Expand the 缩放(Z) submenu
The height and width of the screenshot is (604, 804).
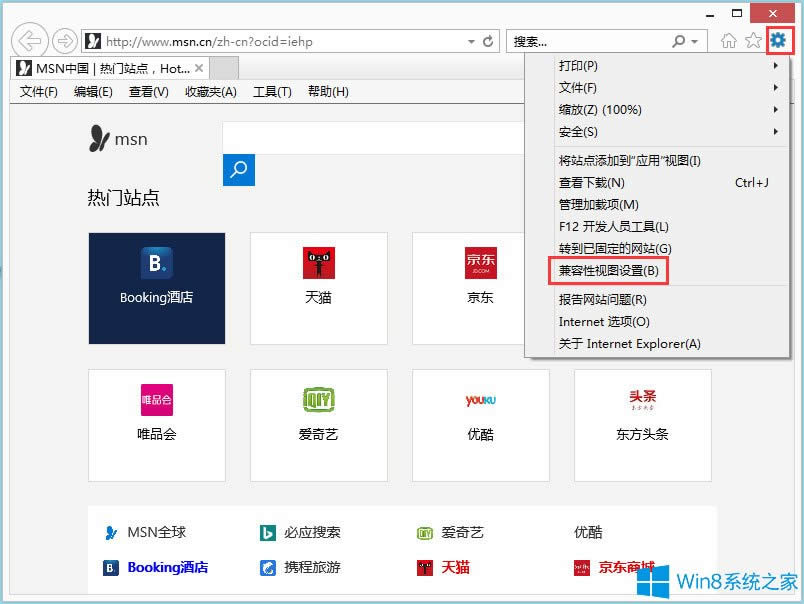tap(640, 109)
